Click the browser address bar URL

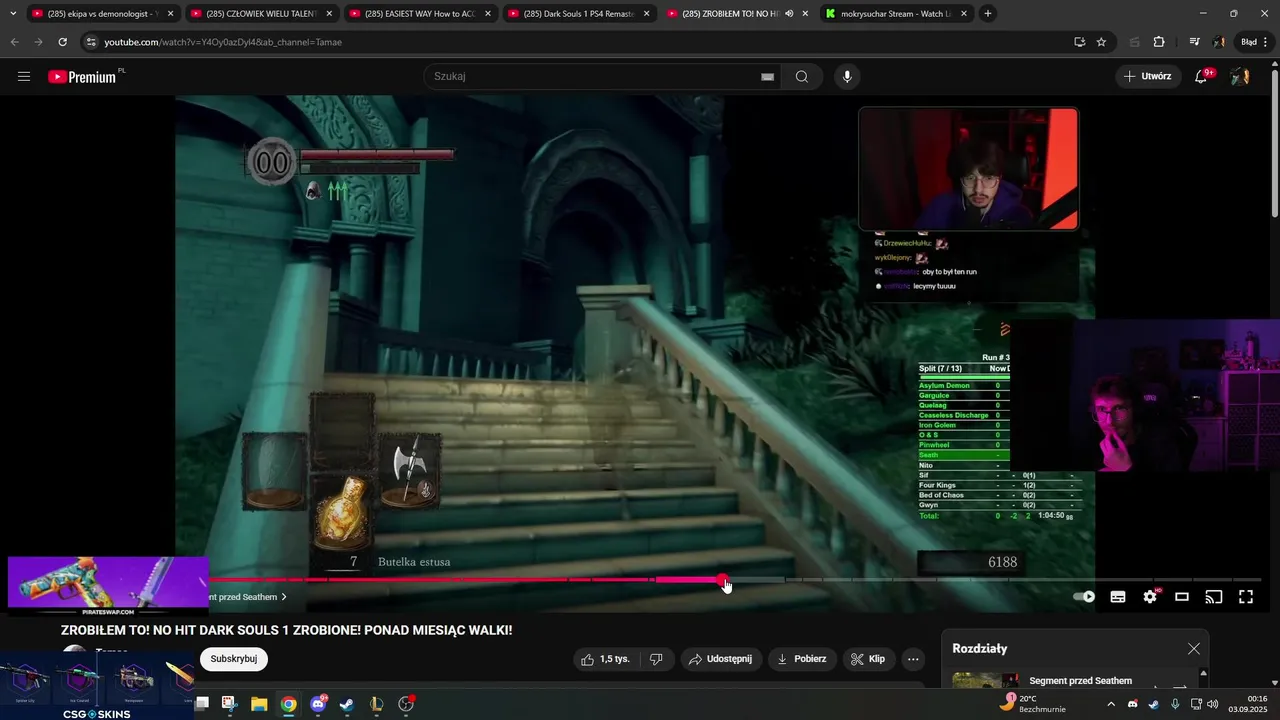223,42
